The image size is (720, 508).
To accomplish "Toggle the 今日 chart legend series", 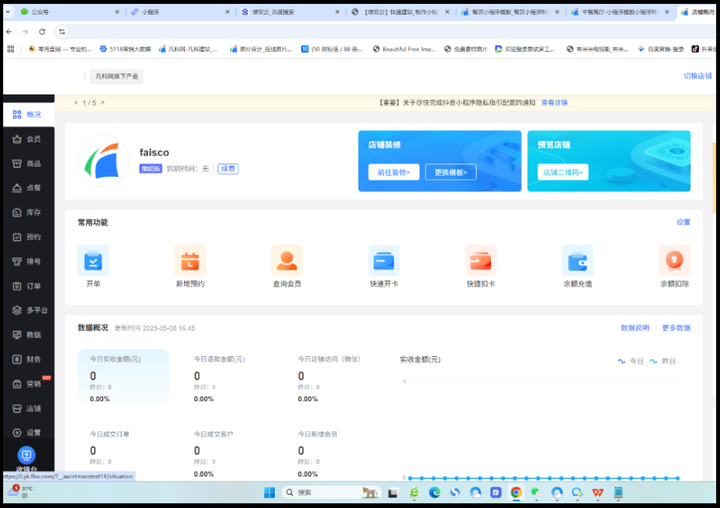I will (631, 361).
